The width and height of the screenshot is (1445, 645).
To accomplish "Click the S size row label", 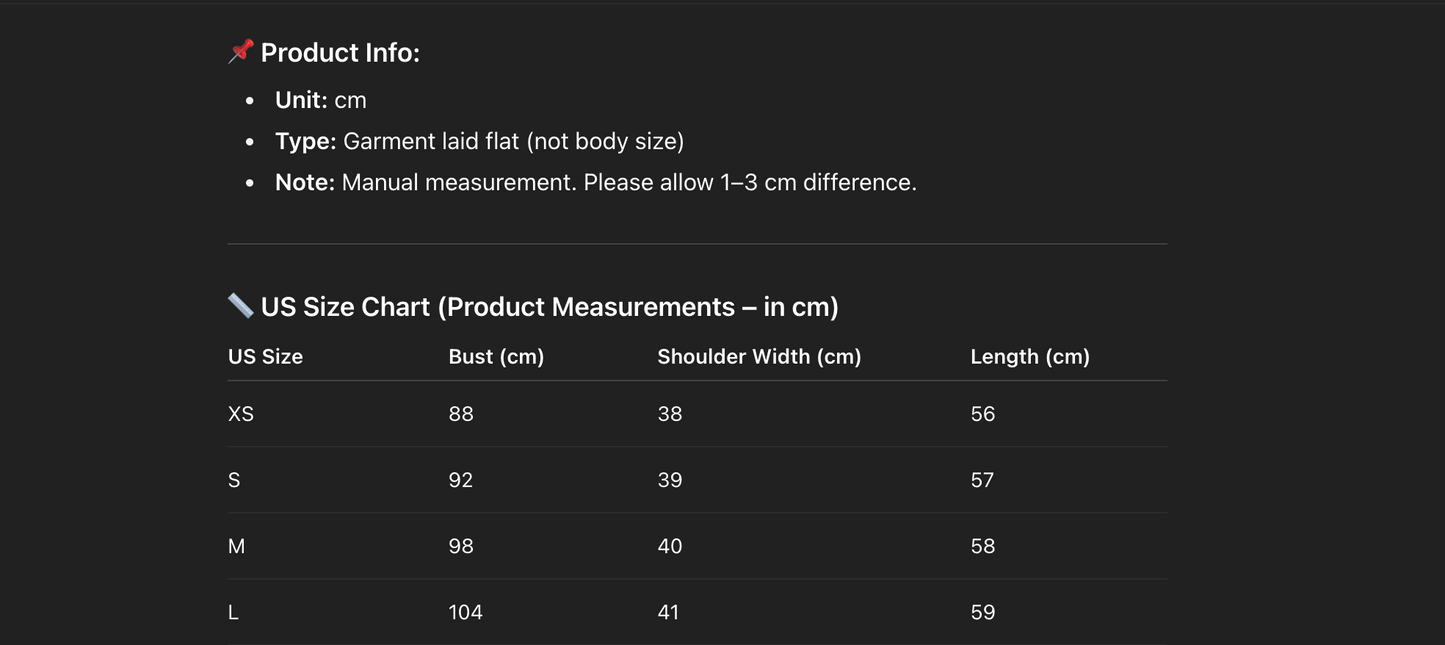I will point(234,480).
